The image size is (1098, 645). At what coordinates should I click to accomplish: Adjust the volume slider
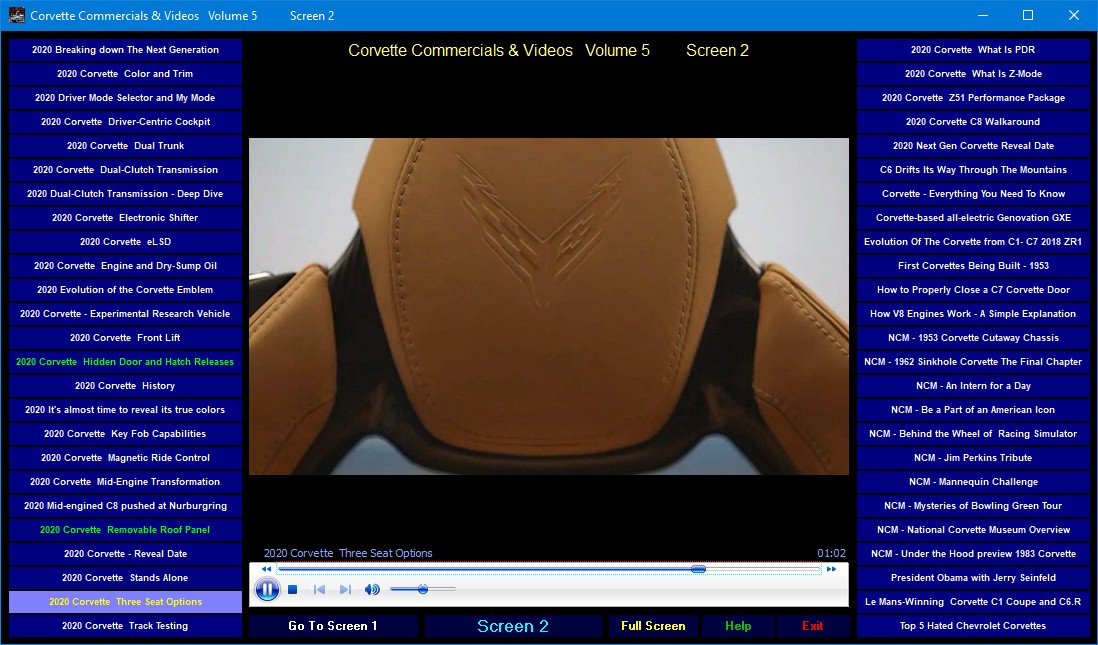(423, 590)
